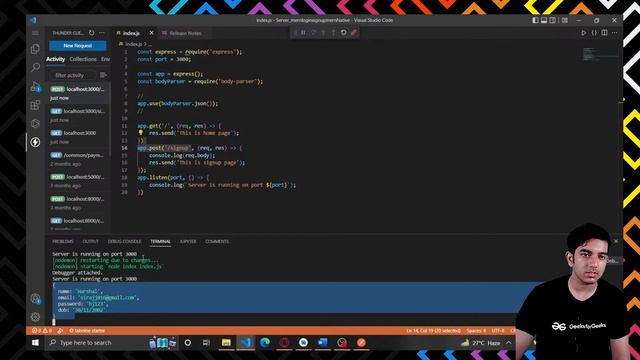The width and height of the screenshot is (640, 360).
Task: Click the editor minimap
Action: 600,54
